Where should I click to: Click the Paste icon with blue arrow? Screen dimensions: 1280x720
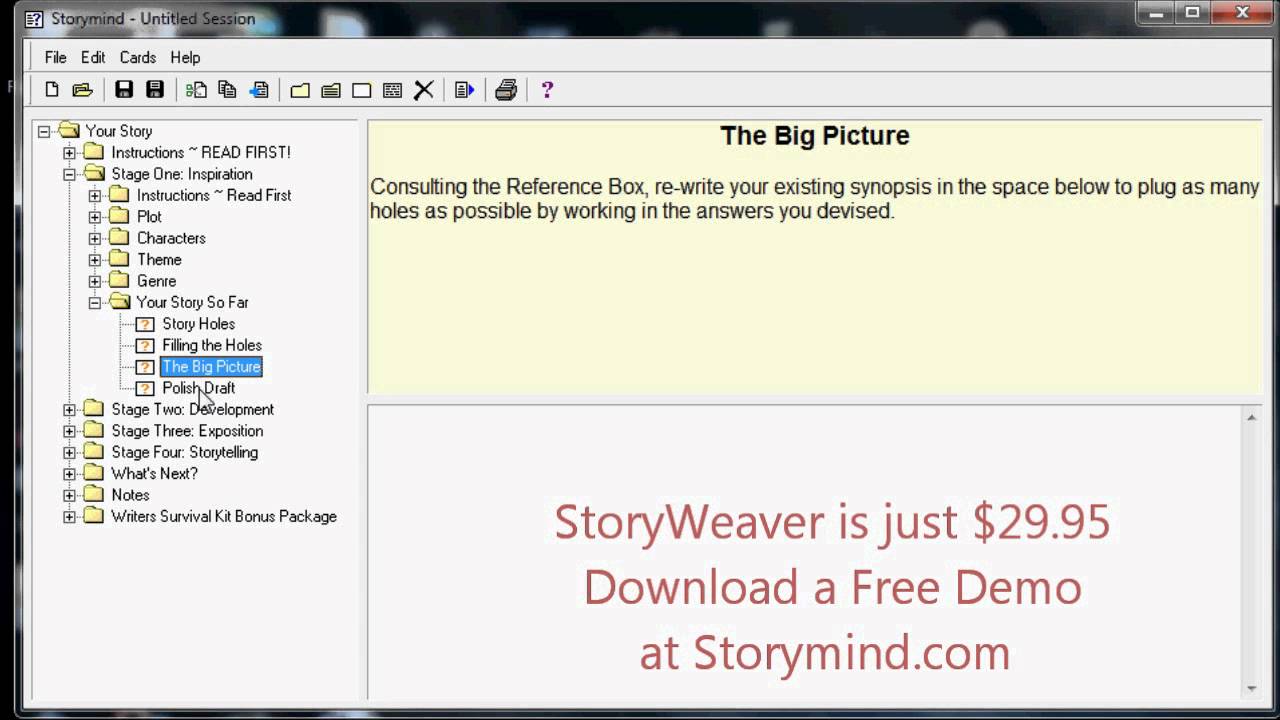(x=259, y=90)
